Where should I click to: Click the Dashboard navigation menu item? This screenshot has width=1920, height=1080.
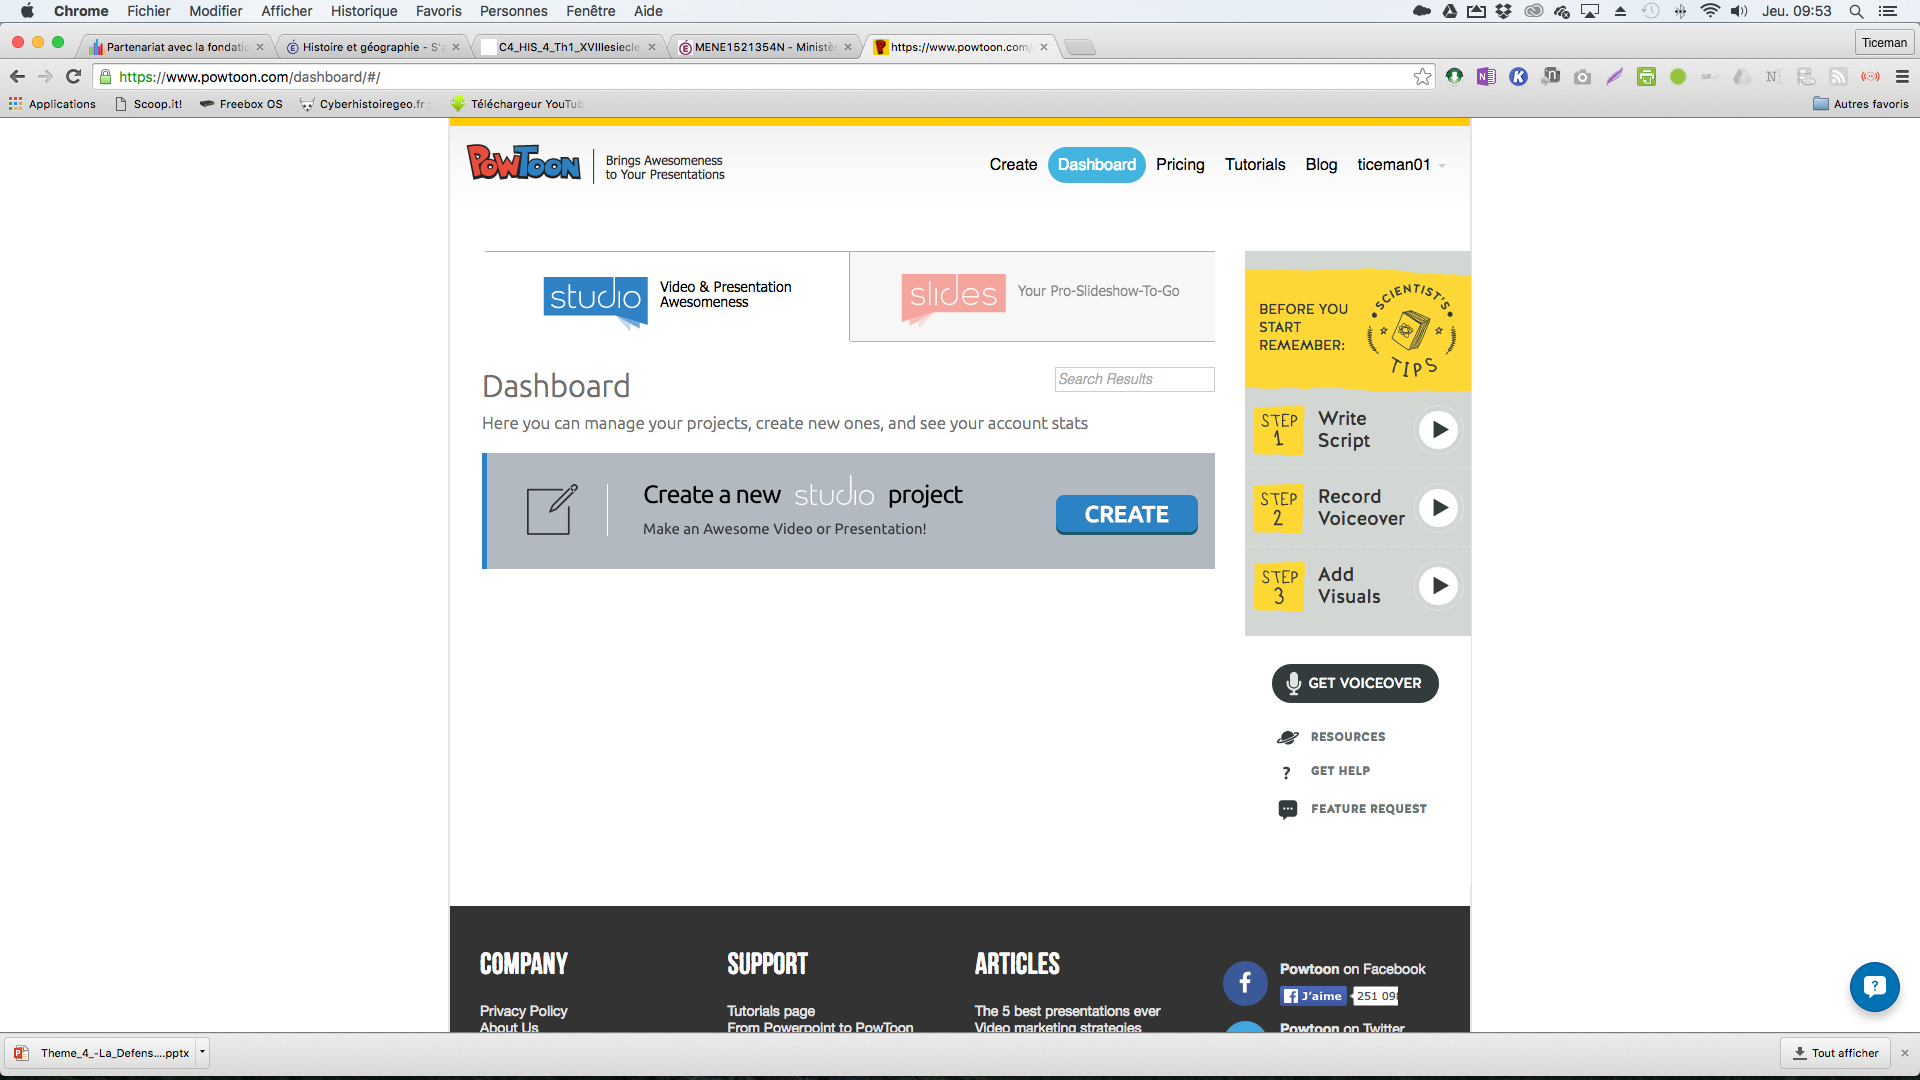pos(1097,164)
